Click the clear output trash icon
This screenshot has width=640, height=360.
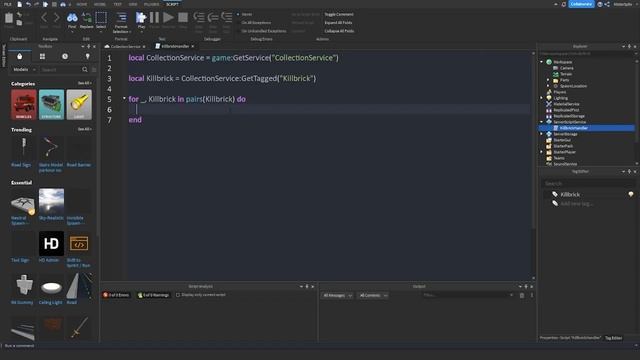[522, 295]
